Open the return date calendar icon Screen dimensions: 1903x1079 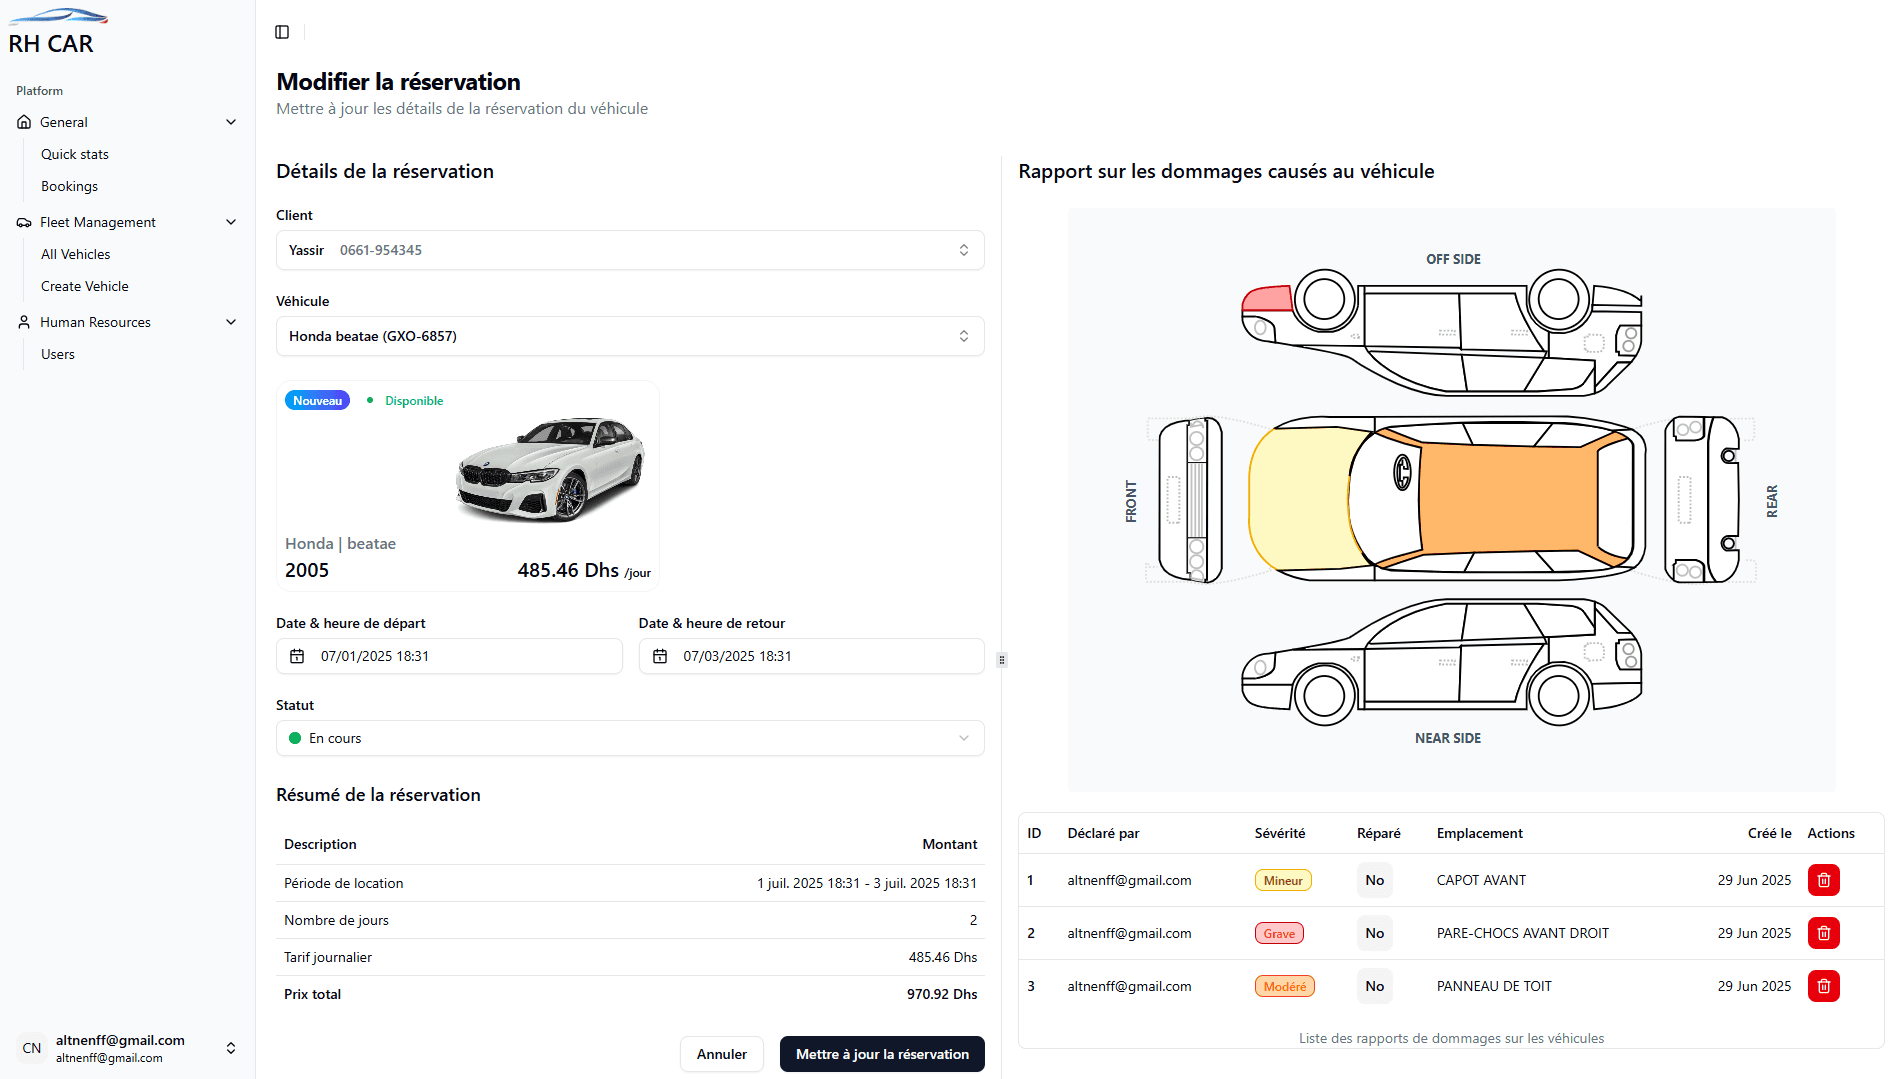[x=660, y=656]
